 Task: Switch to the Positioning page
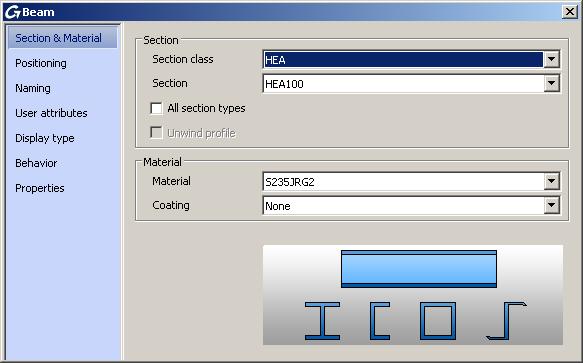click(41, 63)
